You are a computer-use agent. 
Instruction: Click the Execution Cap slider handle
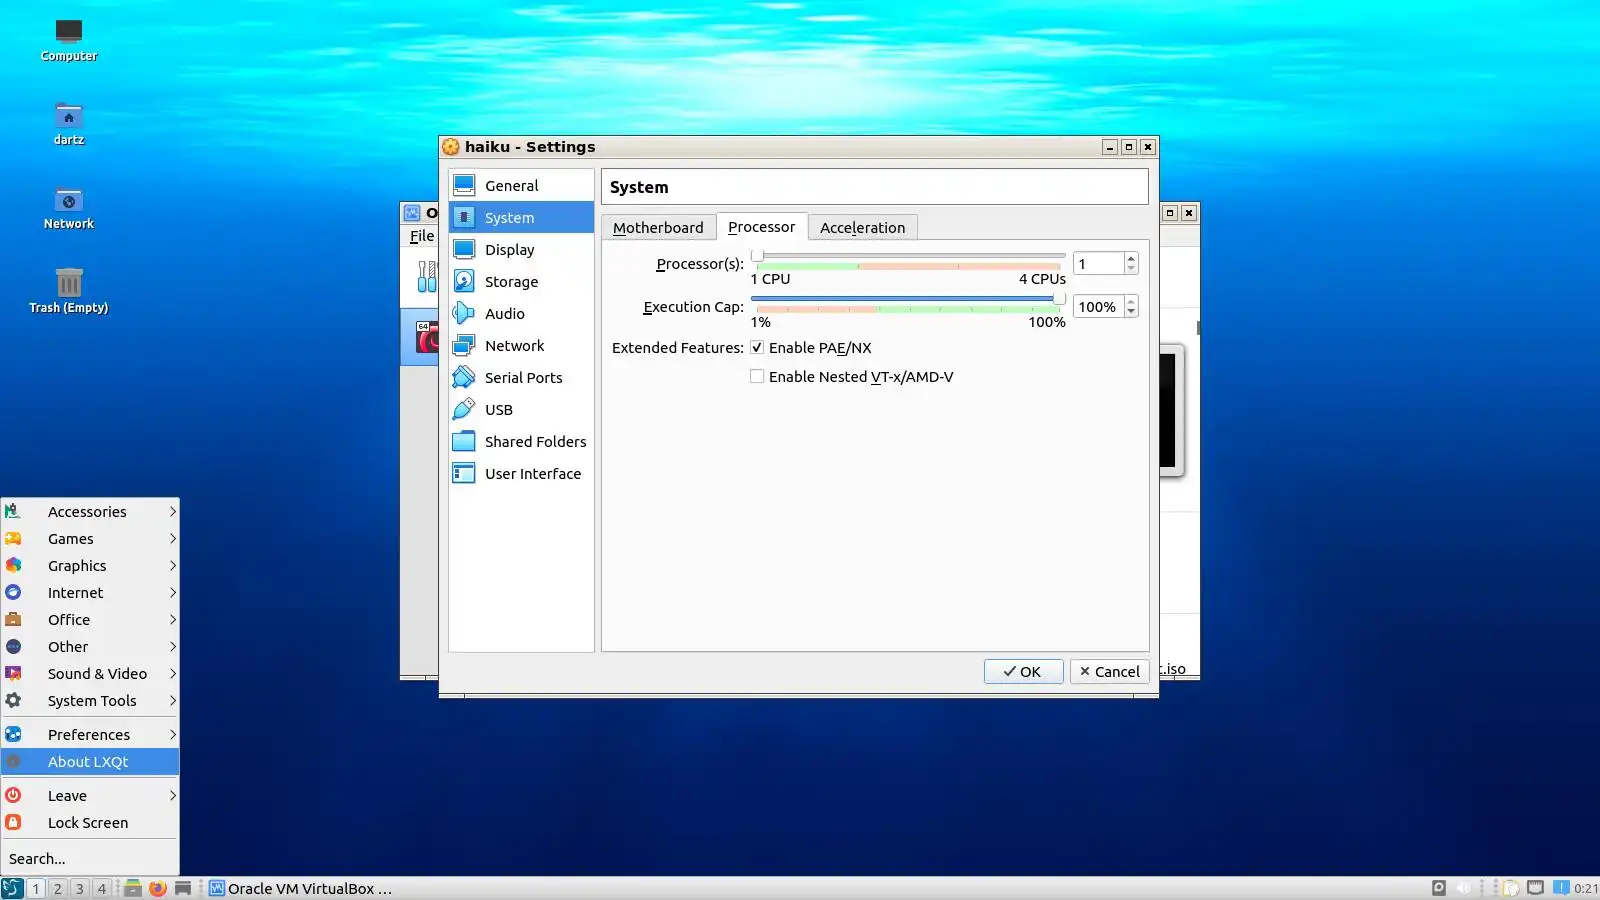tap(1059, 299)
